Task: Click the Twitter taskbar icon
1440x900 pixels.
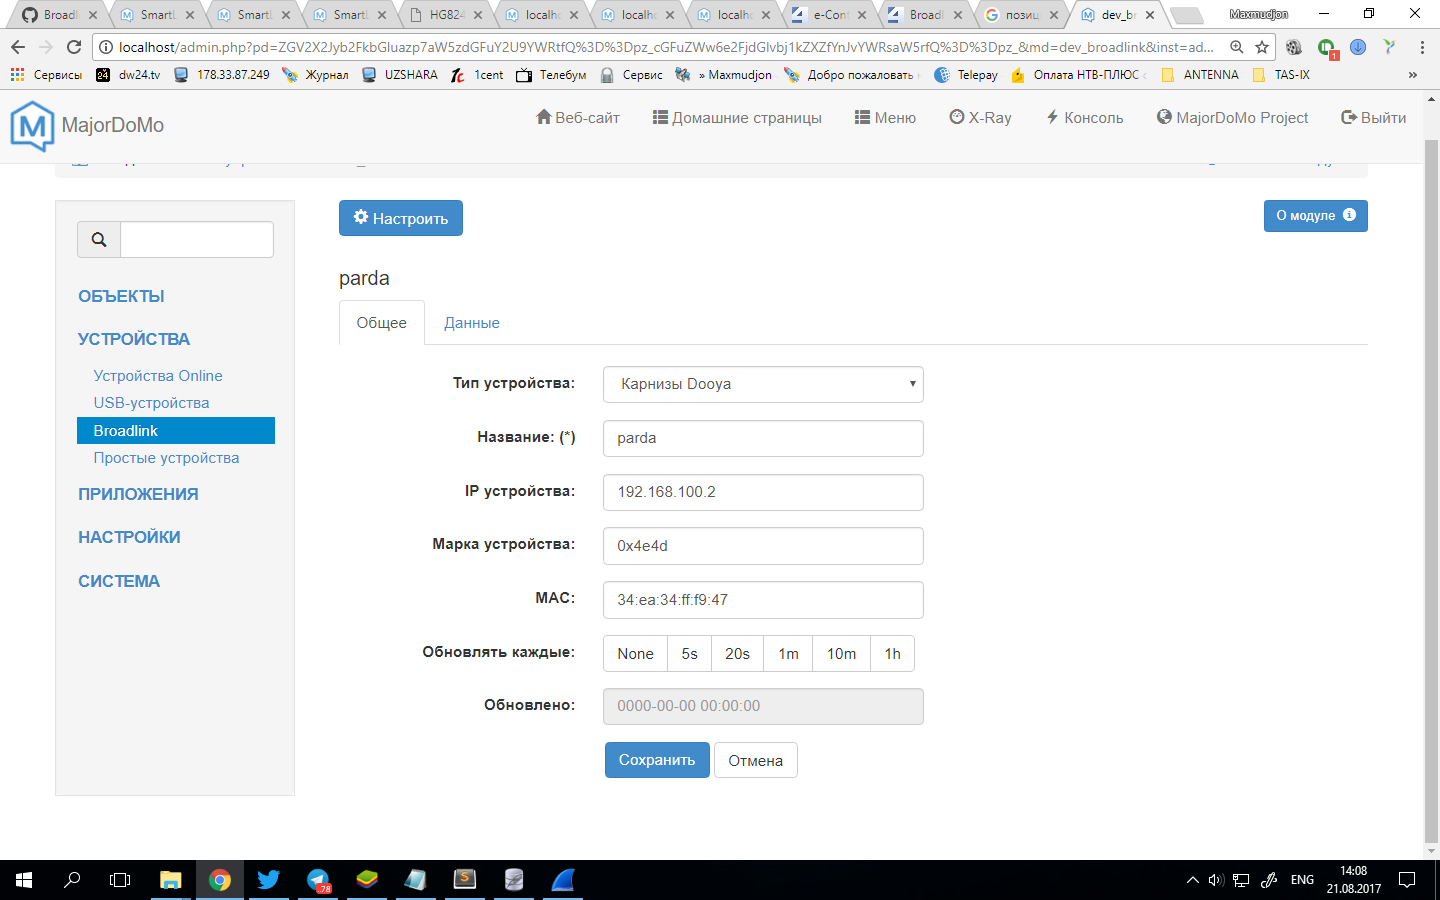Action: [x=268, y=880]
